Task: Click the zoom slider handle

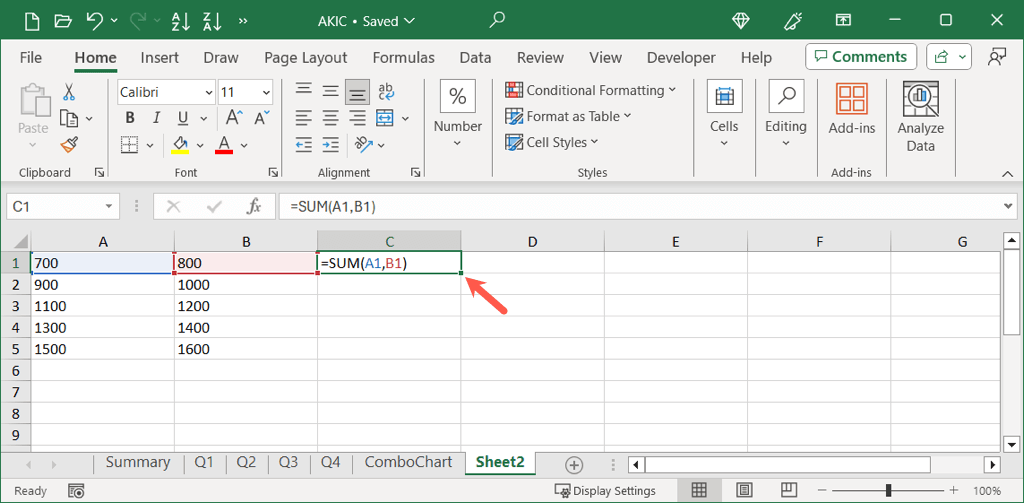Action: coord(889,491)
